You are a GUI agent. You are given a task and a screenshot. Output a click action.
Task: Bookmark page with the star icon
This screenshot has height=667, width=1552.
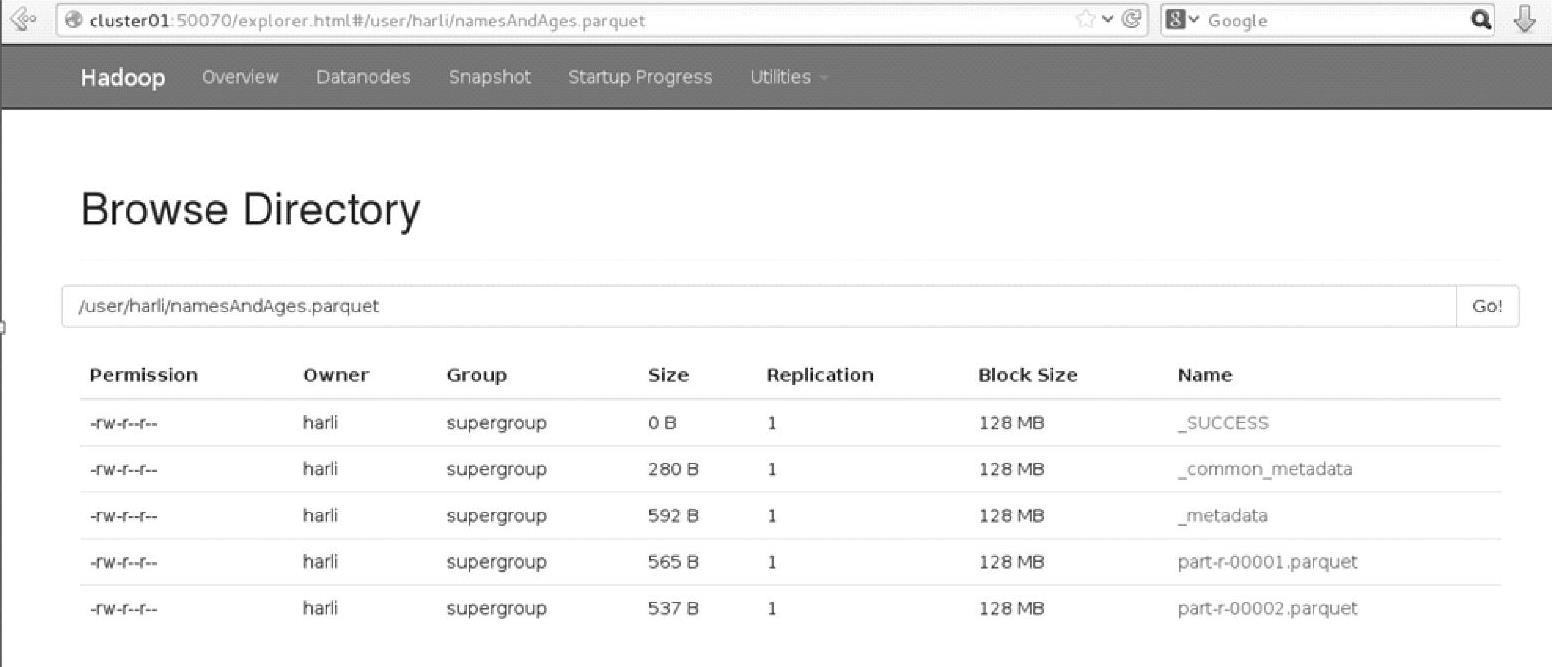coord(1084,19)
